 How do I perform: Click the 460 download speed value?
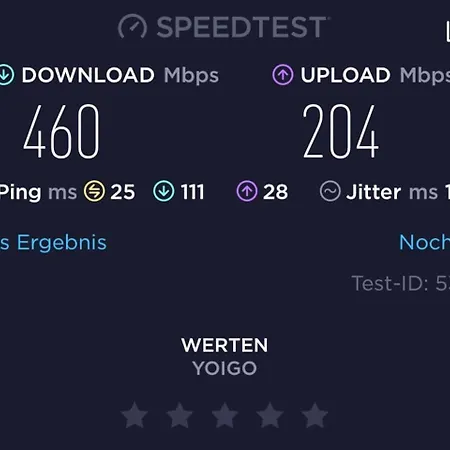coord(62,131)
